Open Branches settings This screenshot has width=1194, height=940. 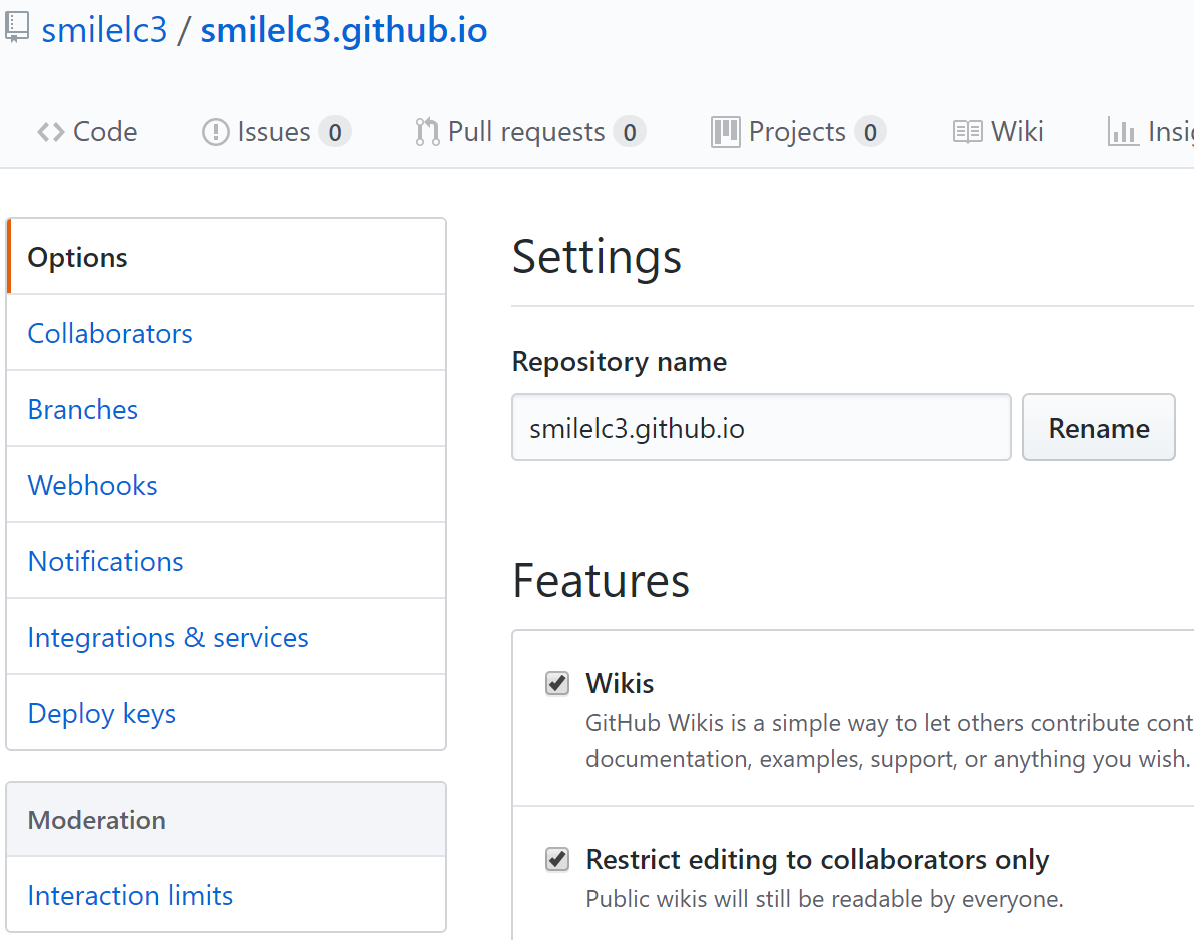(x=226, y=409)
